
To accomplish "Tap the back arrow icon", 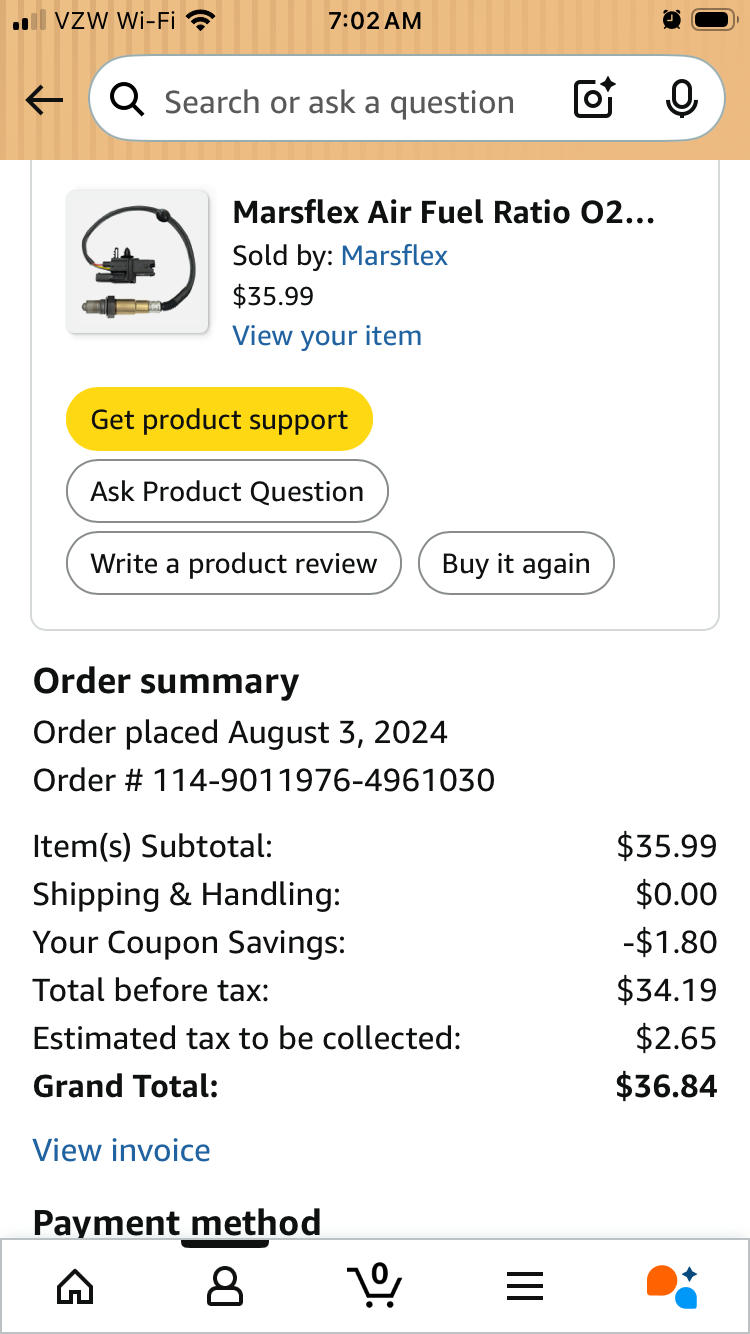I will coord(44,100).
